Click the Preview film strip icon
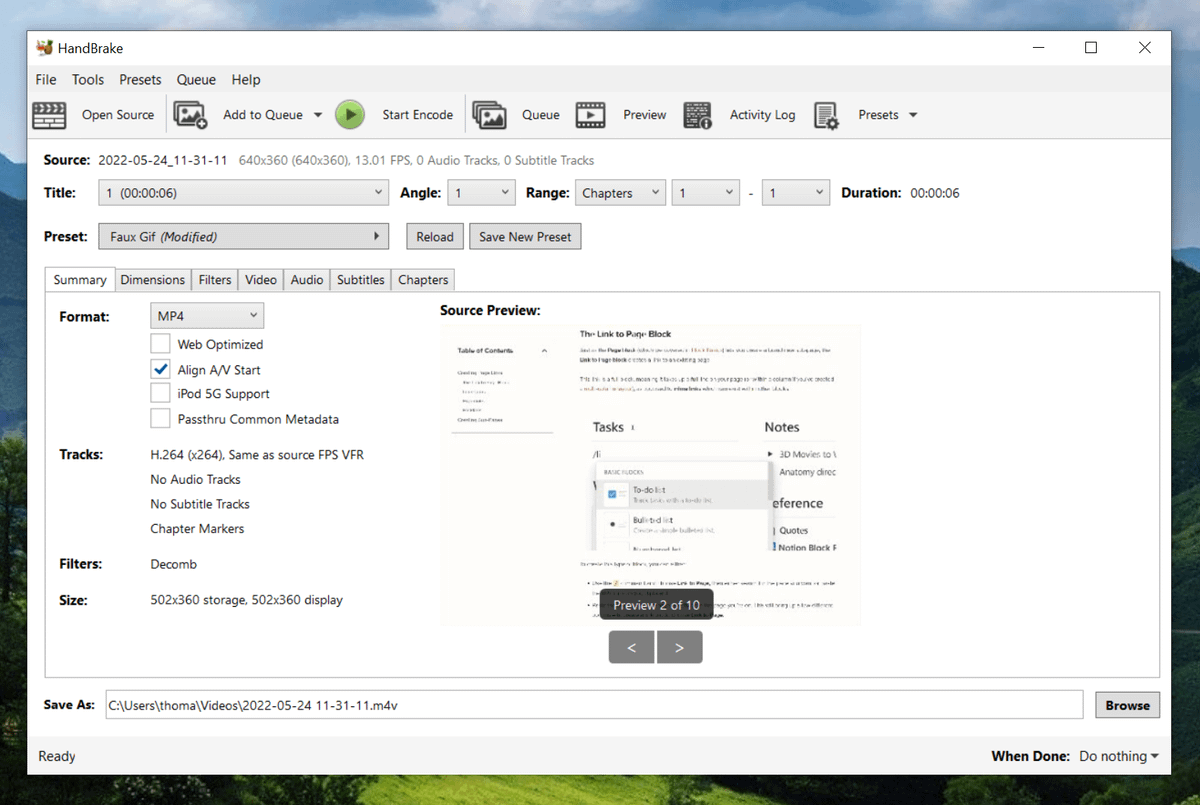The image size is (1200, 805). click(590, 115)
